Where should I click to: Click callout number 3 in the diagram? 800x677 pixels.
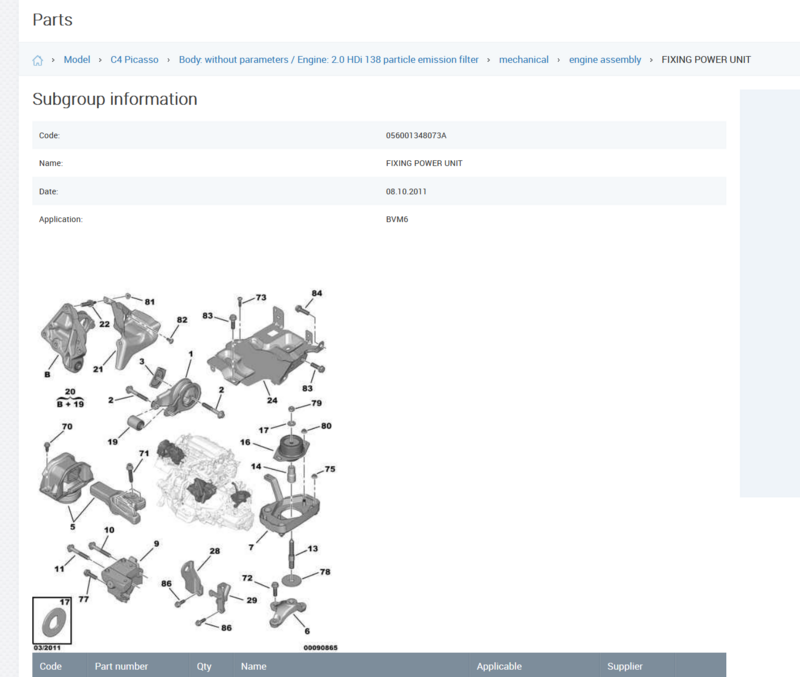pos(142,361)
